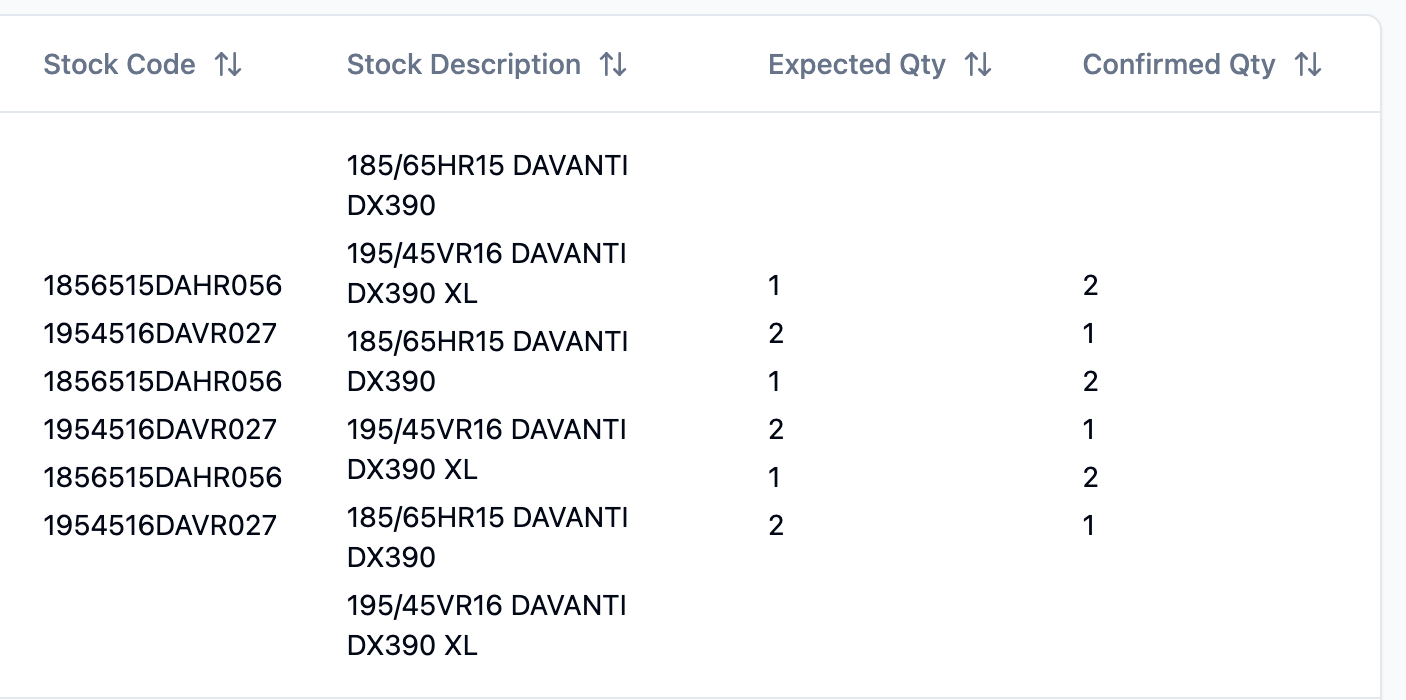Sort using the Confirmed Qty arrows icon
The width and height of the screenshot is (1406, 700).
(x=1308, y=65)
